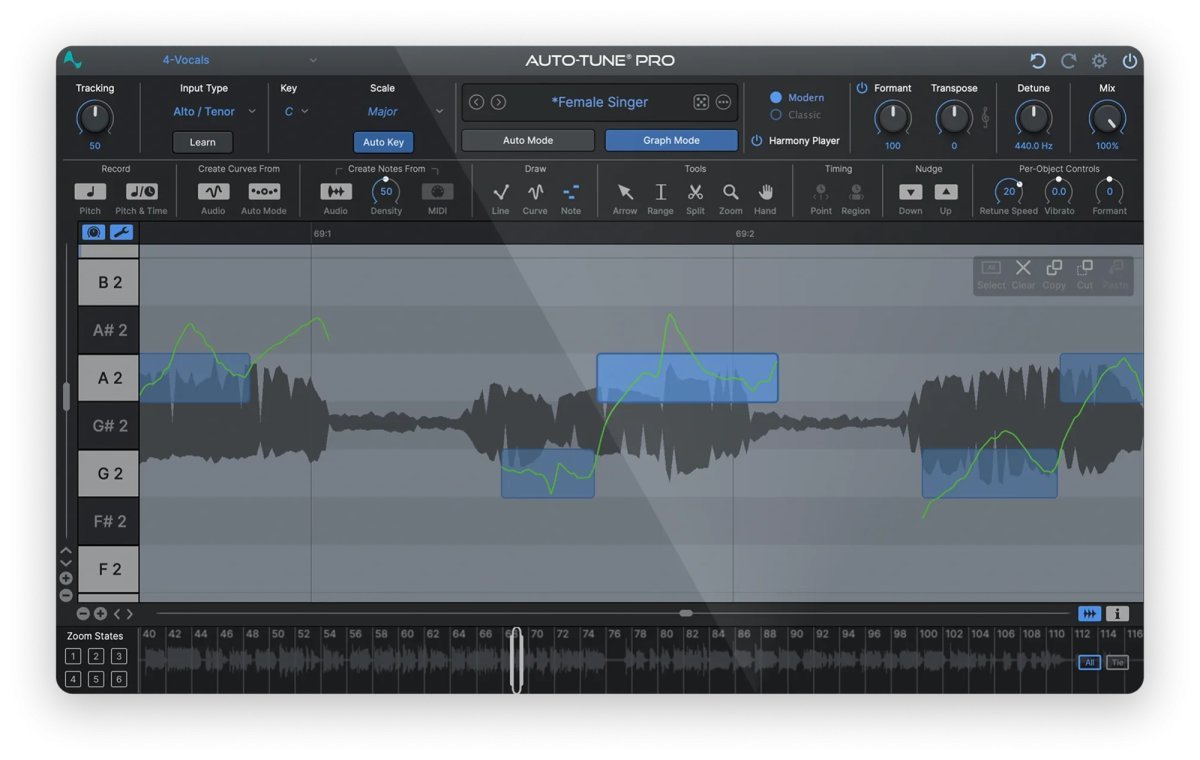The height and width of the screenshot is (760, 1200).
Task: Zoom out horizontally with minus button
Action: click(83, 614)
